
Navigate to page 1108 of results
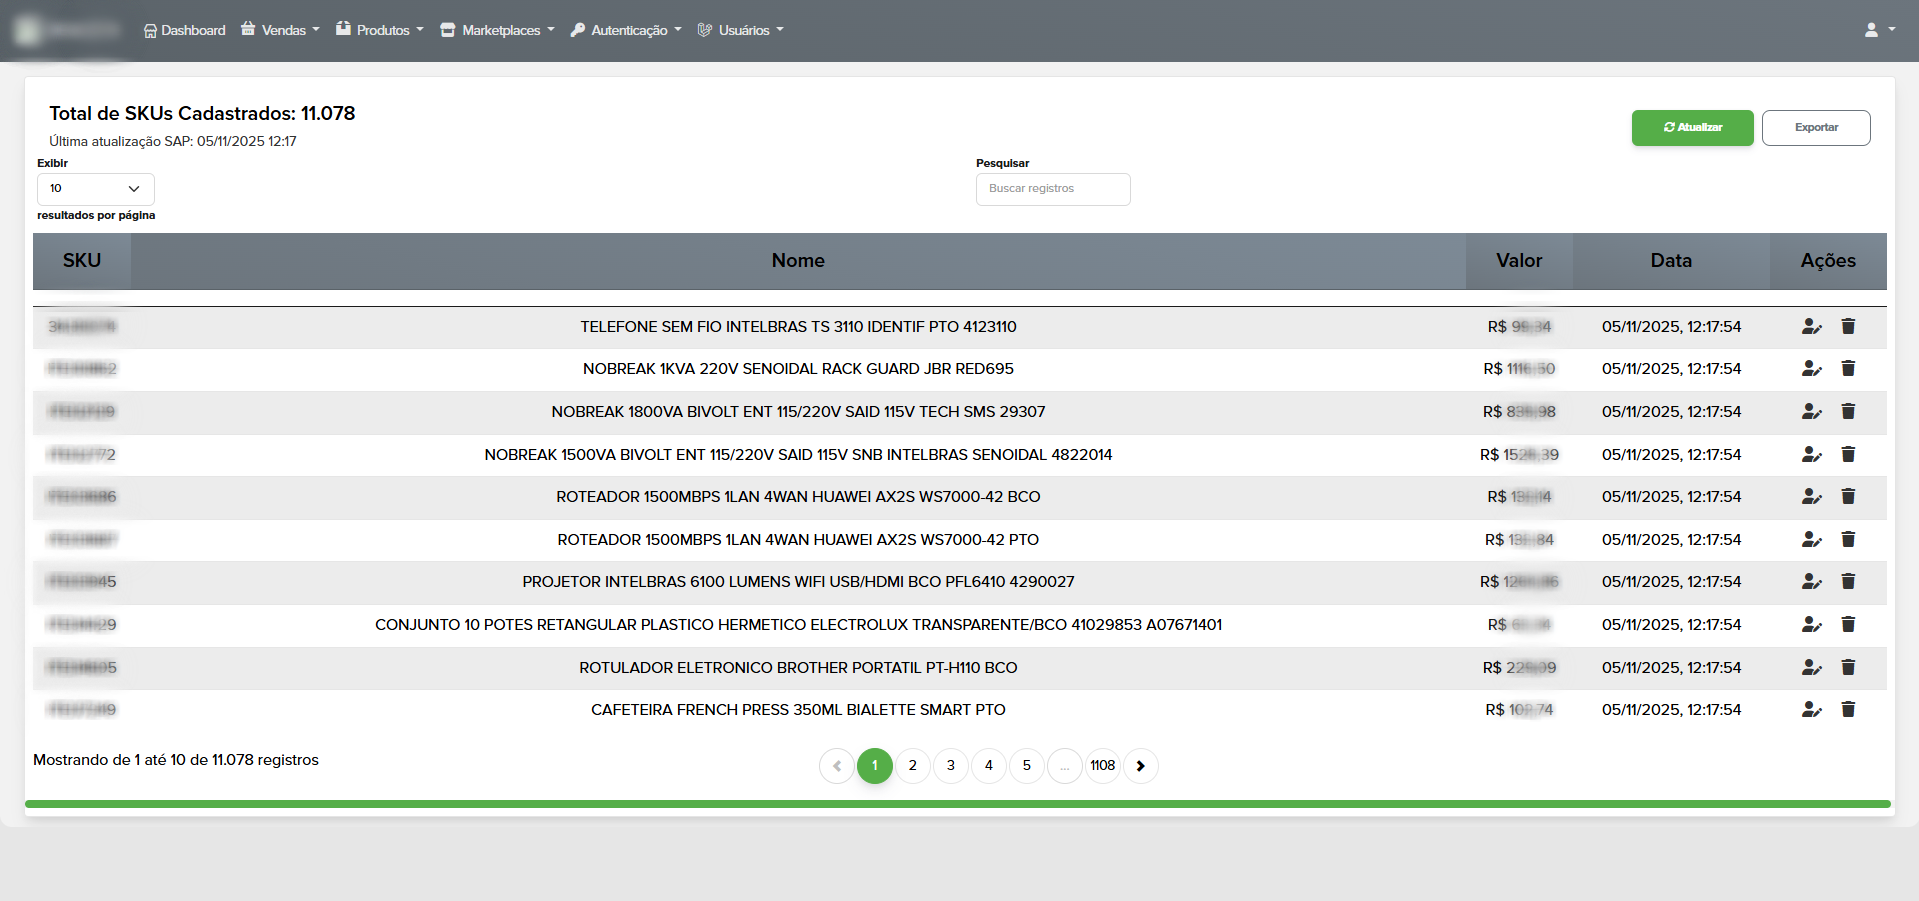pyautogui.click(x=1103, y=765)
